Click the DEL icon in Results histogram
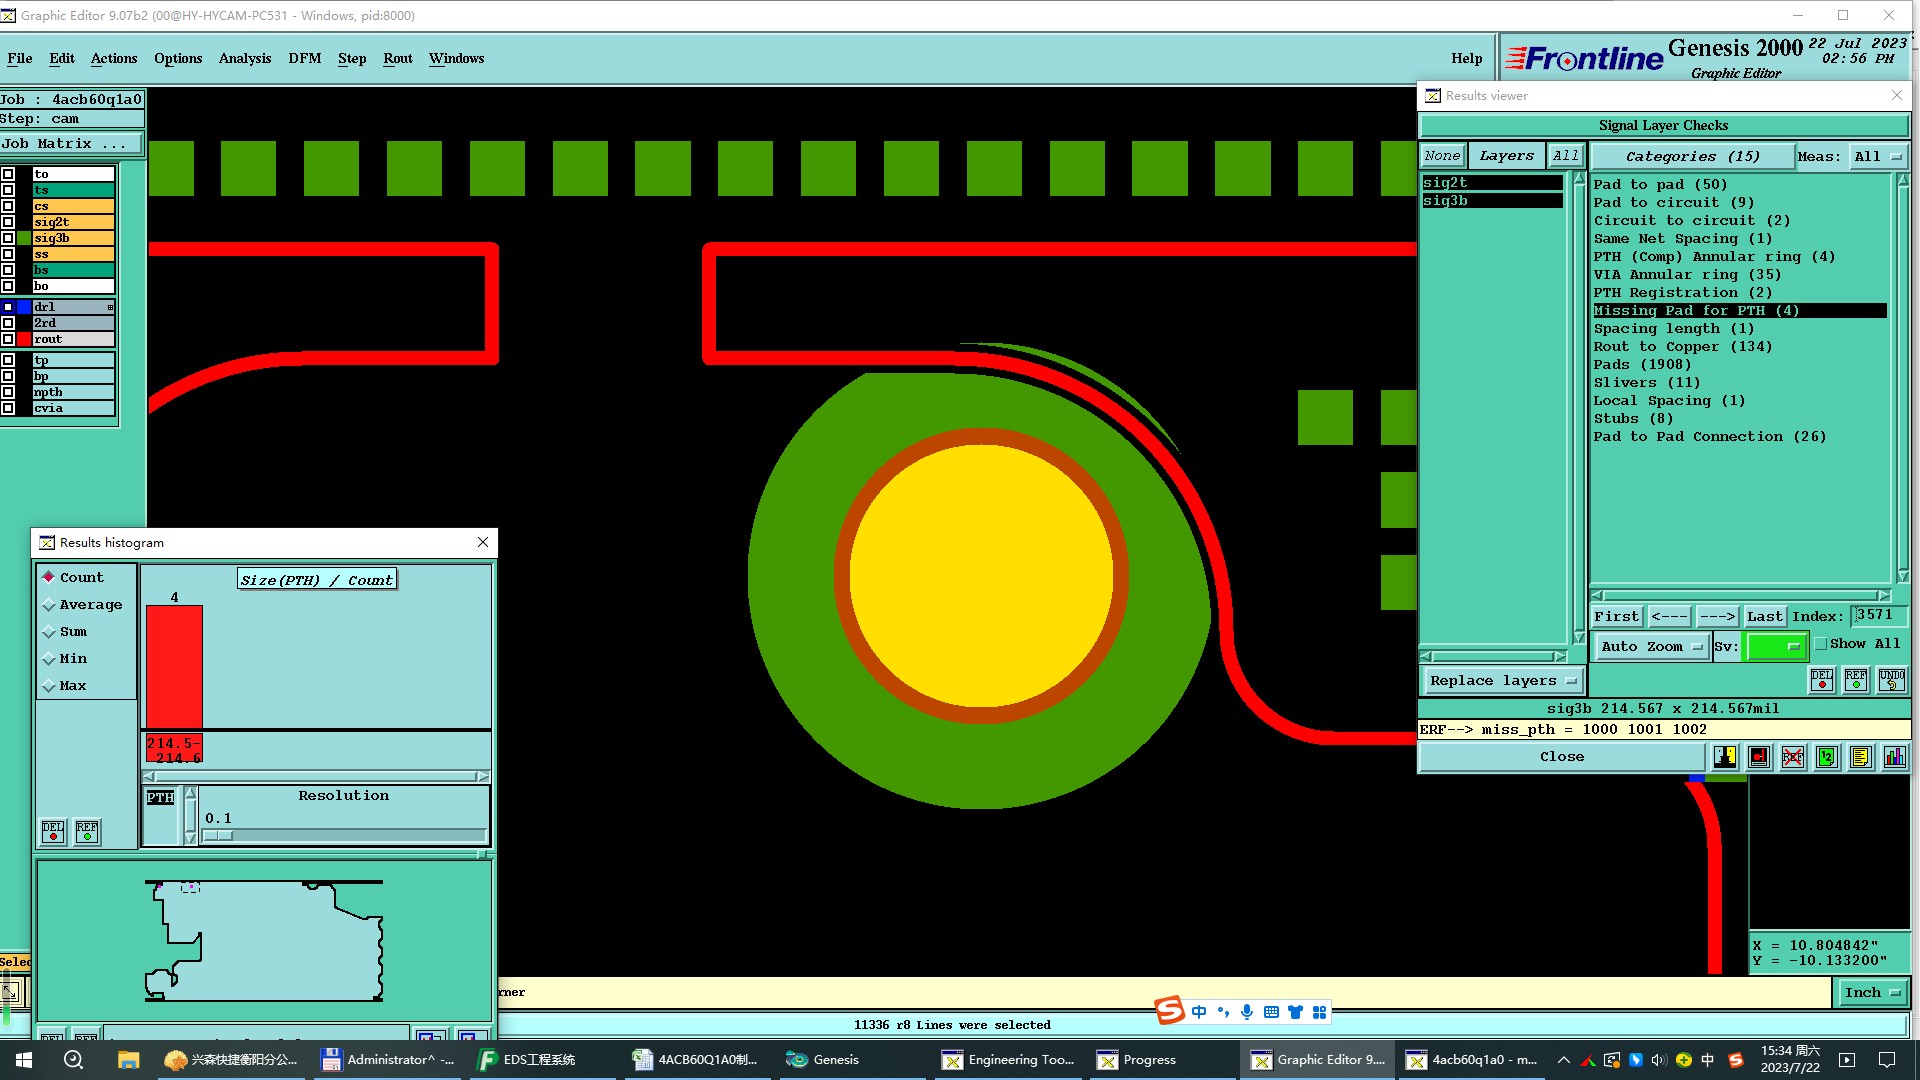 click(53, 832)
